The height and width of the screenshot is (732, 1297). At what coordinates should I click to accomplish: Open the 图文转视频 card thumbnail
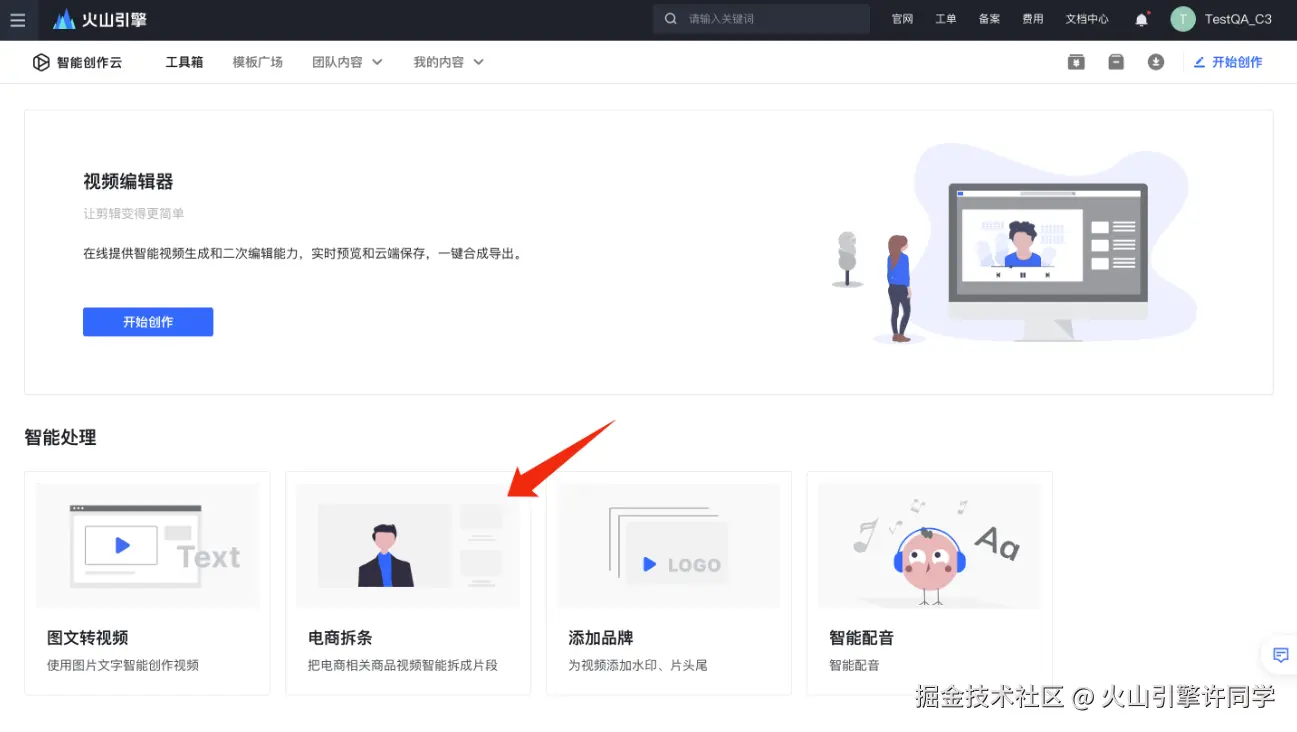pyautogui.click(x=147, y=545)
